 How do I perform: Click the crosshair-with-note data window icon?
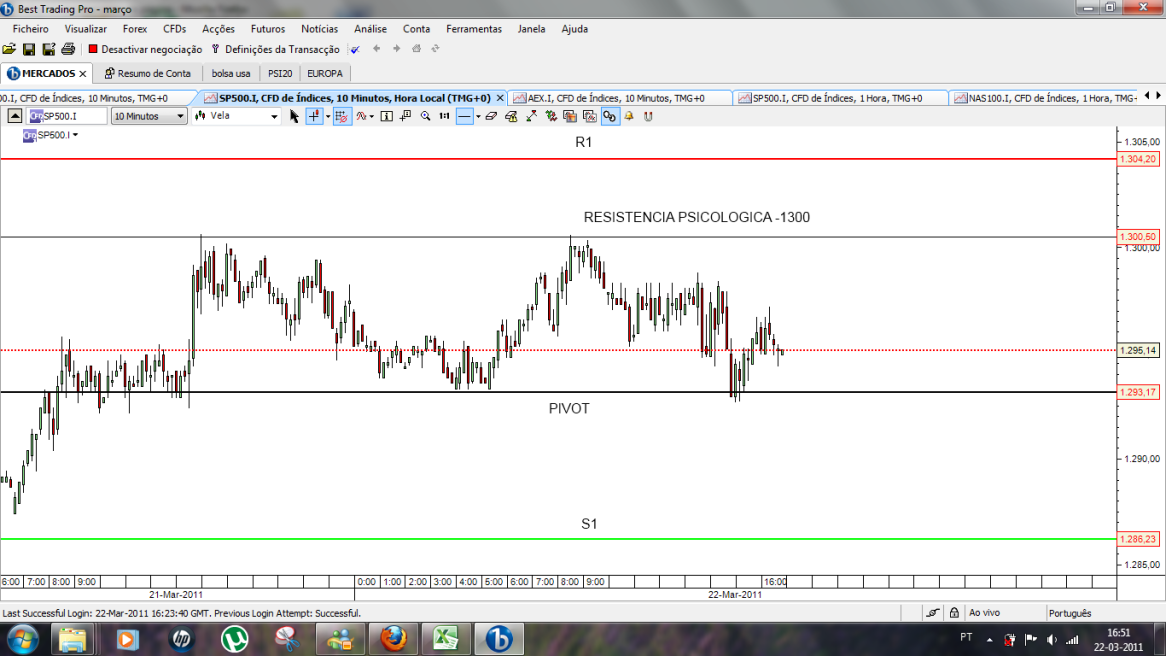[405, 116]
